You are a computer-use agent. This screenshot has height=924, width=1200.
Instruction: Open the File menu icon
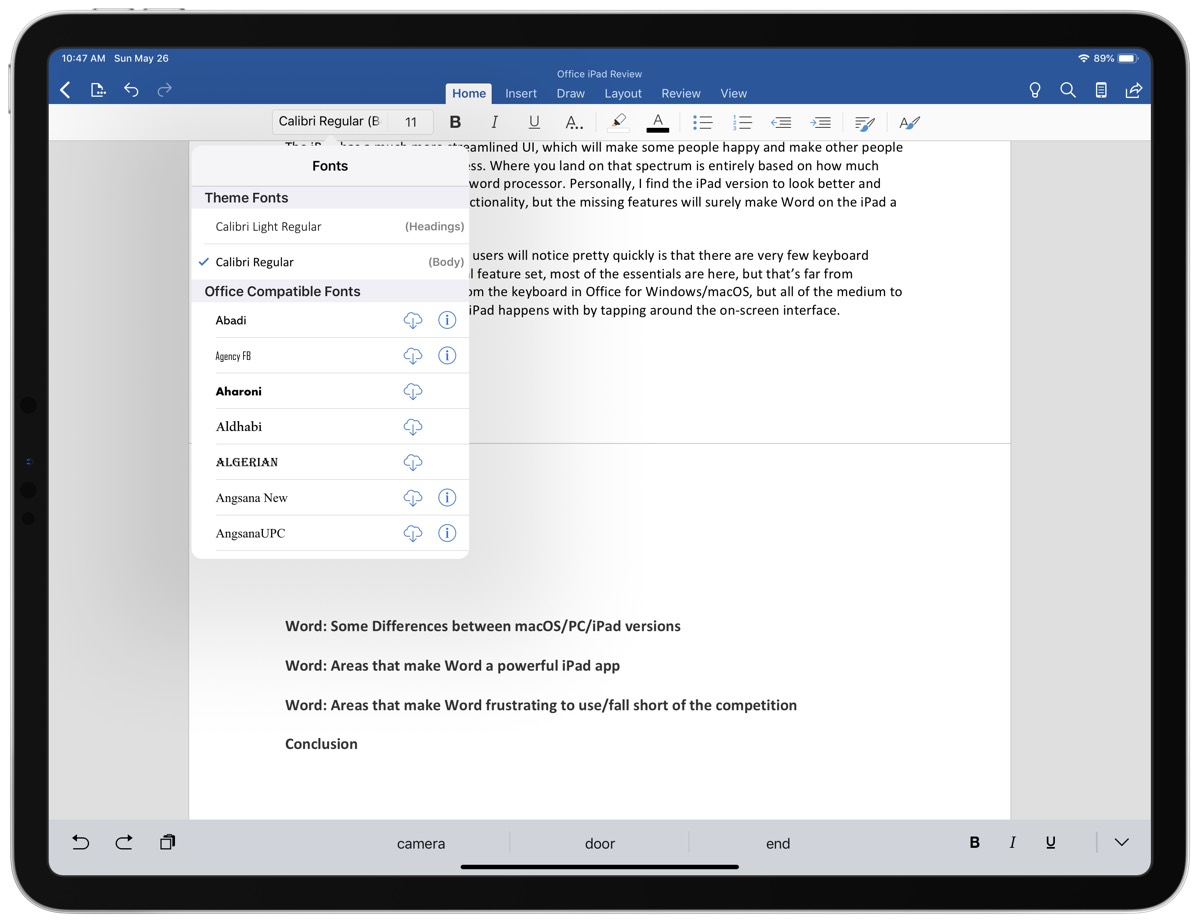coord(98,90)
